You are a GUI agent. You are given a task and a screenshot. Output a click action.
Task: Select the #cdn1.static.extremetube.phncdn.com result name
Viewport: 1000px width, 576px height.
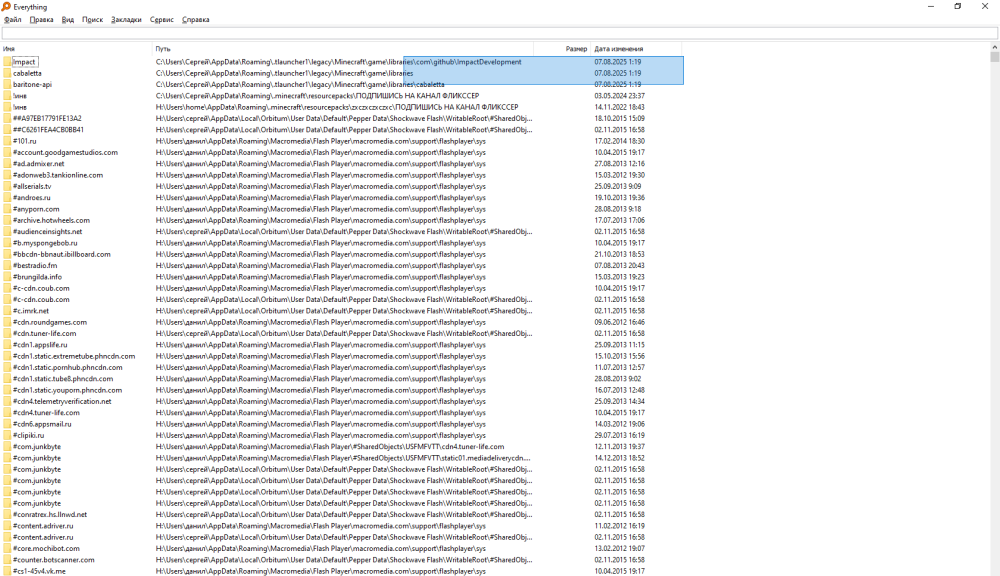click(x=74, y=356)
